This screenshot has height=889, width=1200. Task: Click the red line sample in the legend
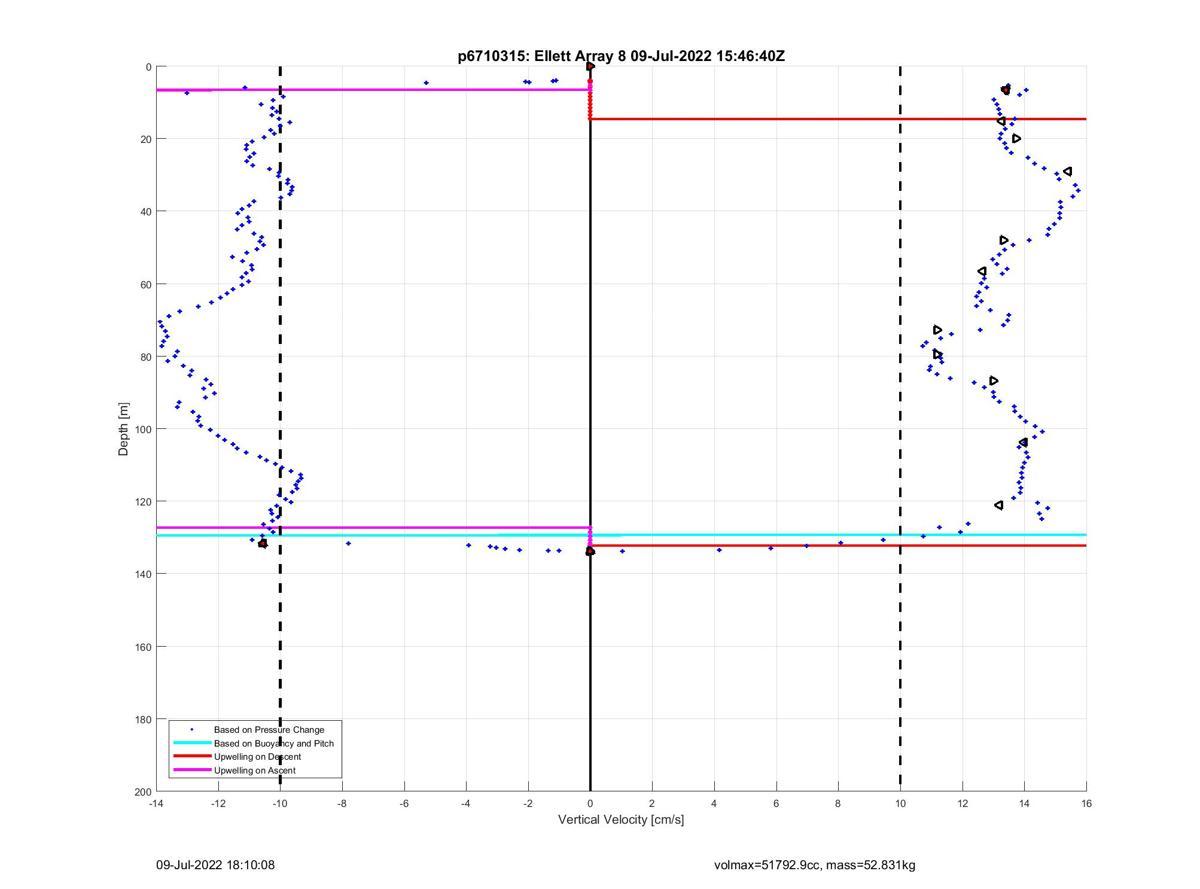[x=191, y=757]
